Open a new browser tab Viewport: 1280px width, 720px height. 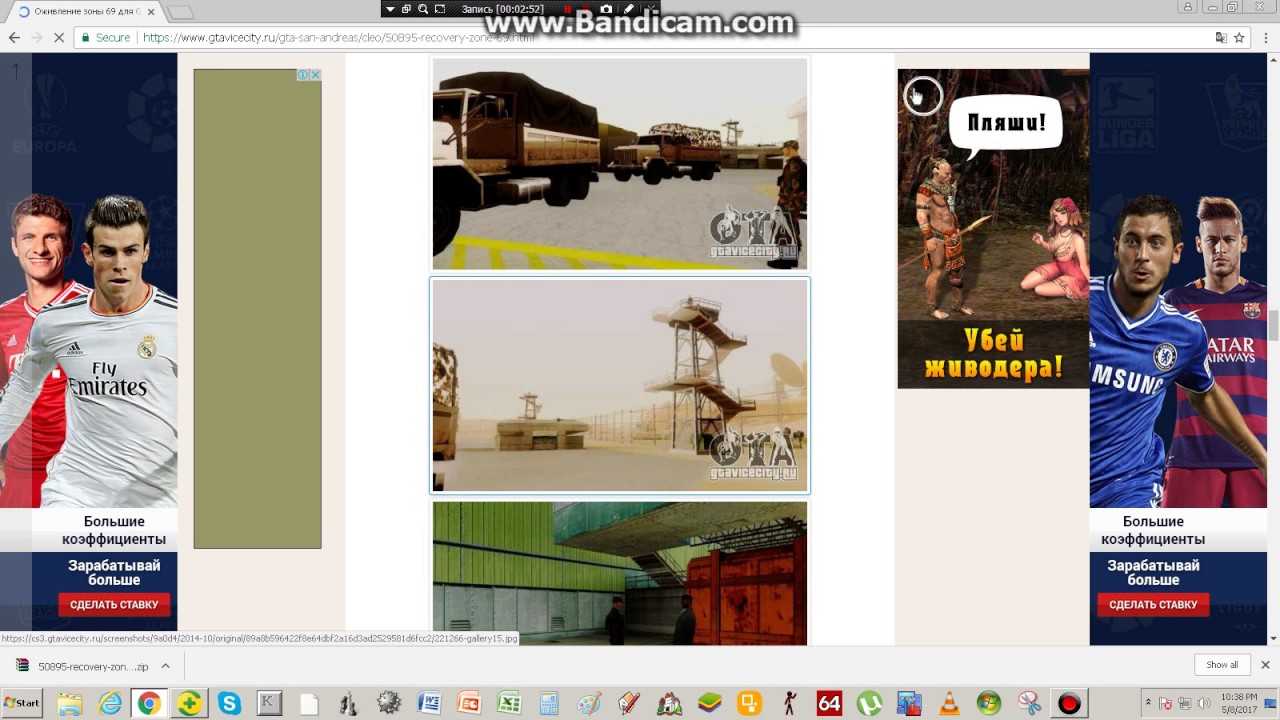180,12
